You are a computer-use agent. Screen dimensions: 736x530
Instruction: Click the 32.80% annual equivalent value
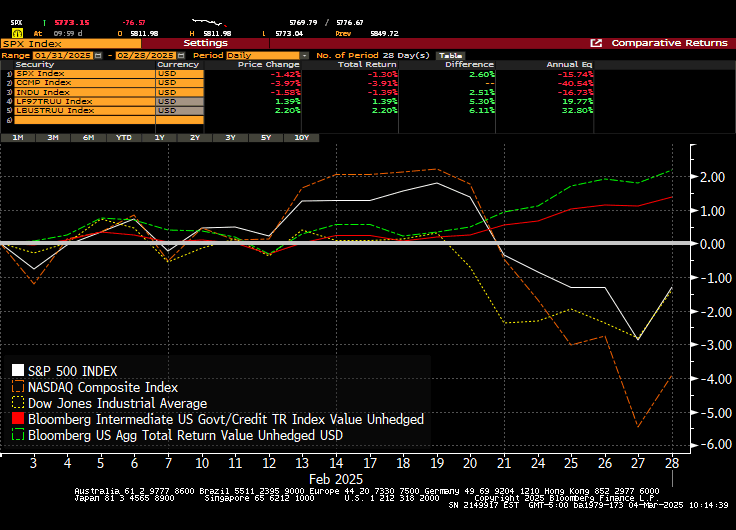[577, 111]
